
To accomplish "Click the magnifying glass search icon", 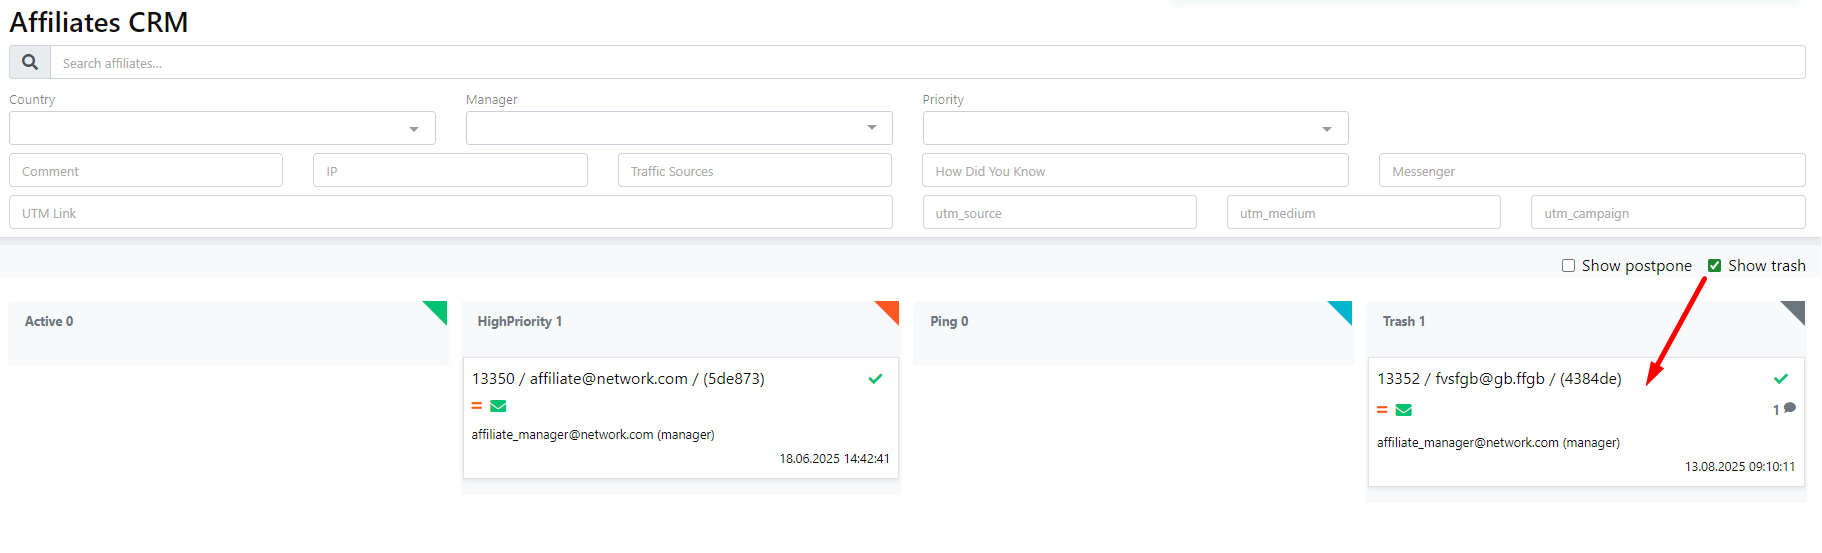I will 30,62.
